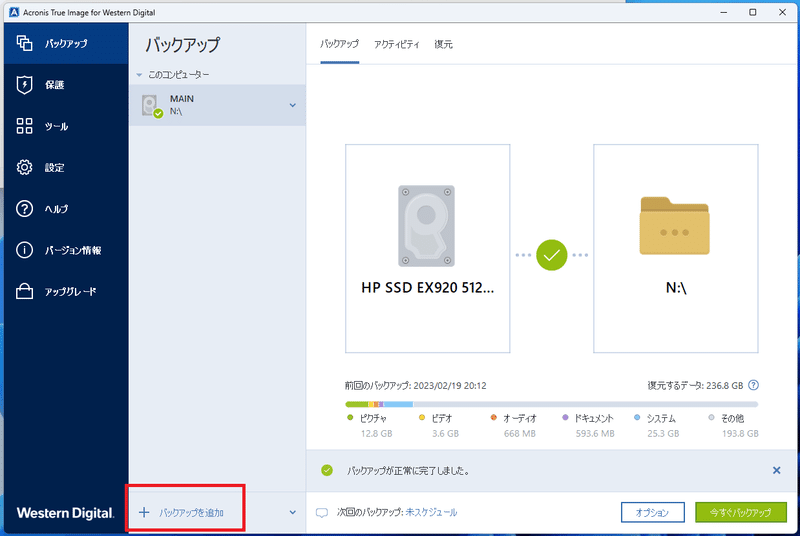The height and width of the screenshot is (536, 800).
Task: Click the blue システム legend dot
Action: point(637,418)
